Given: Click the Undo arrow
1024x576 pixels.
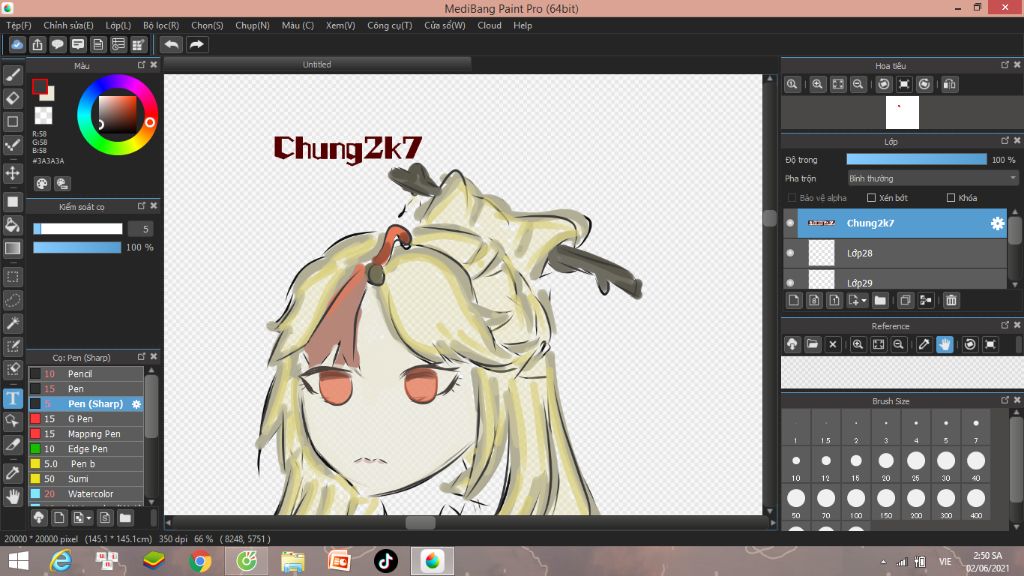Looking at the screenshot, I should (171, 44).
